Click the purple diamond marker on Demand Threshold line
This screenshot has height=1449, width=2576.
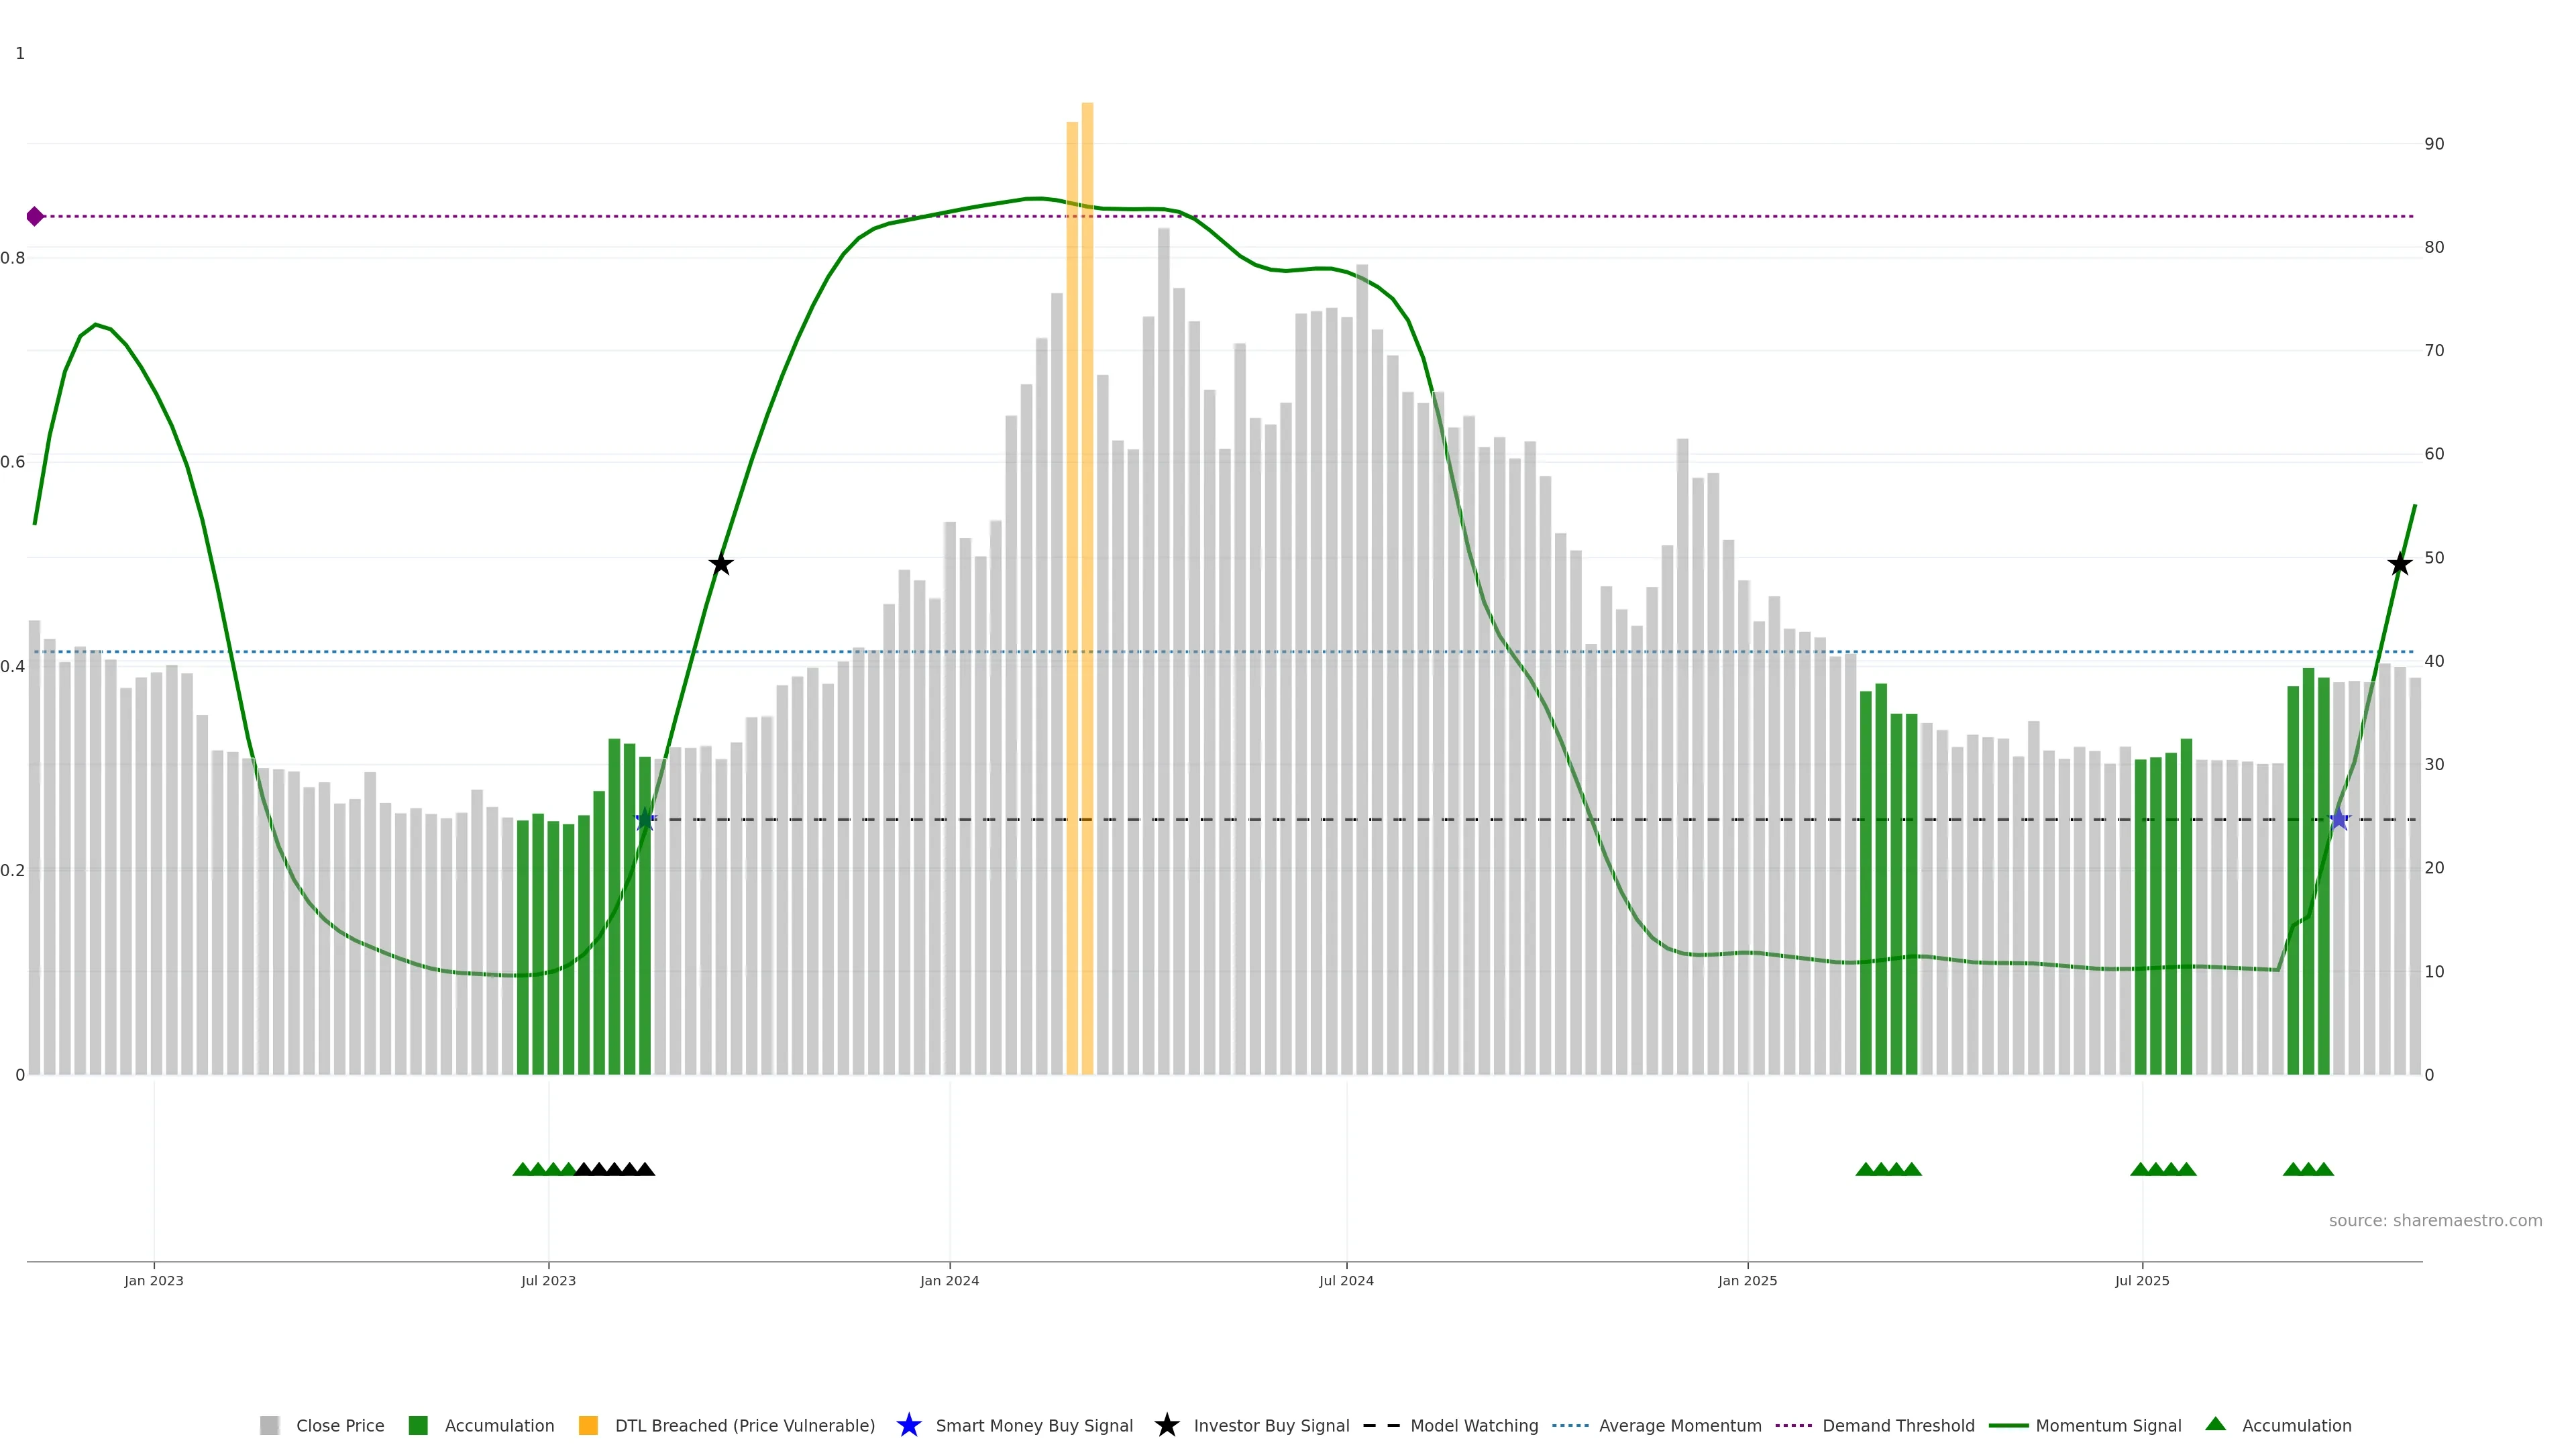(35, 216)
